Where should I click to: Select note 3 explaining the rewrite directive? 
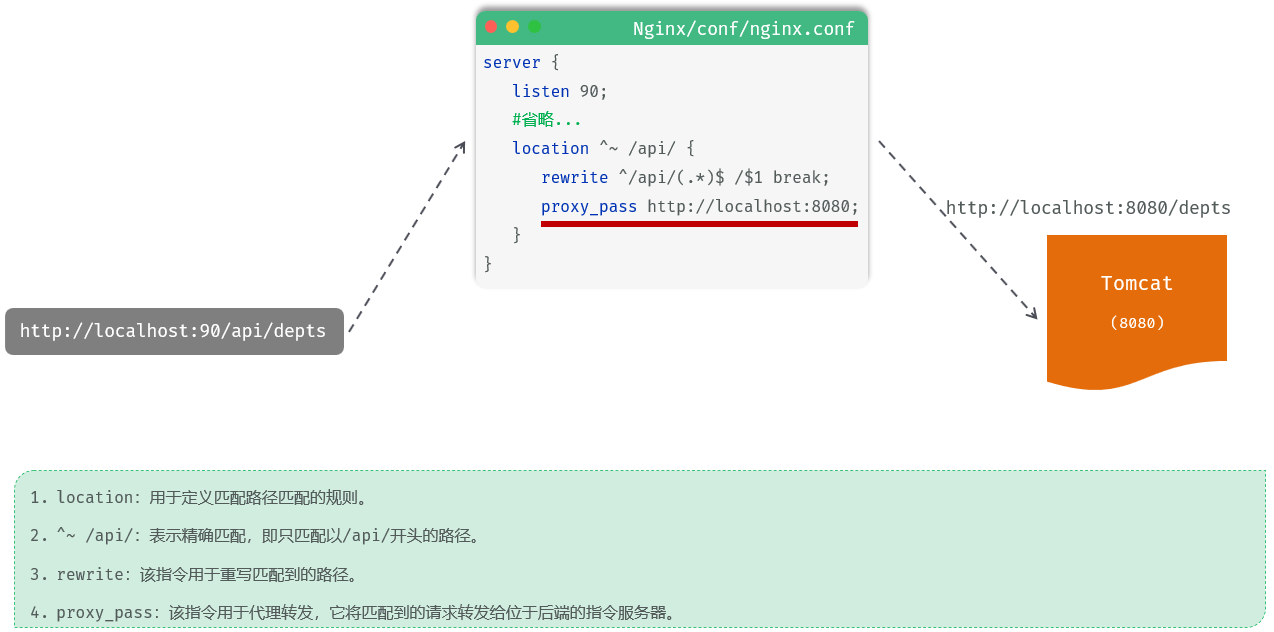[194, 575]
